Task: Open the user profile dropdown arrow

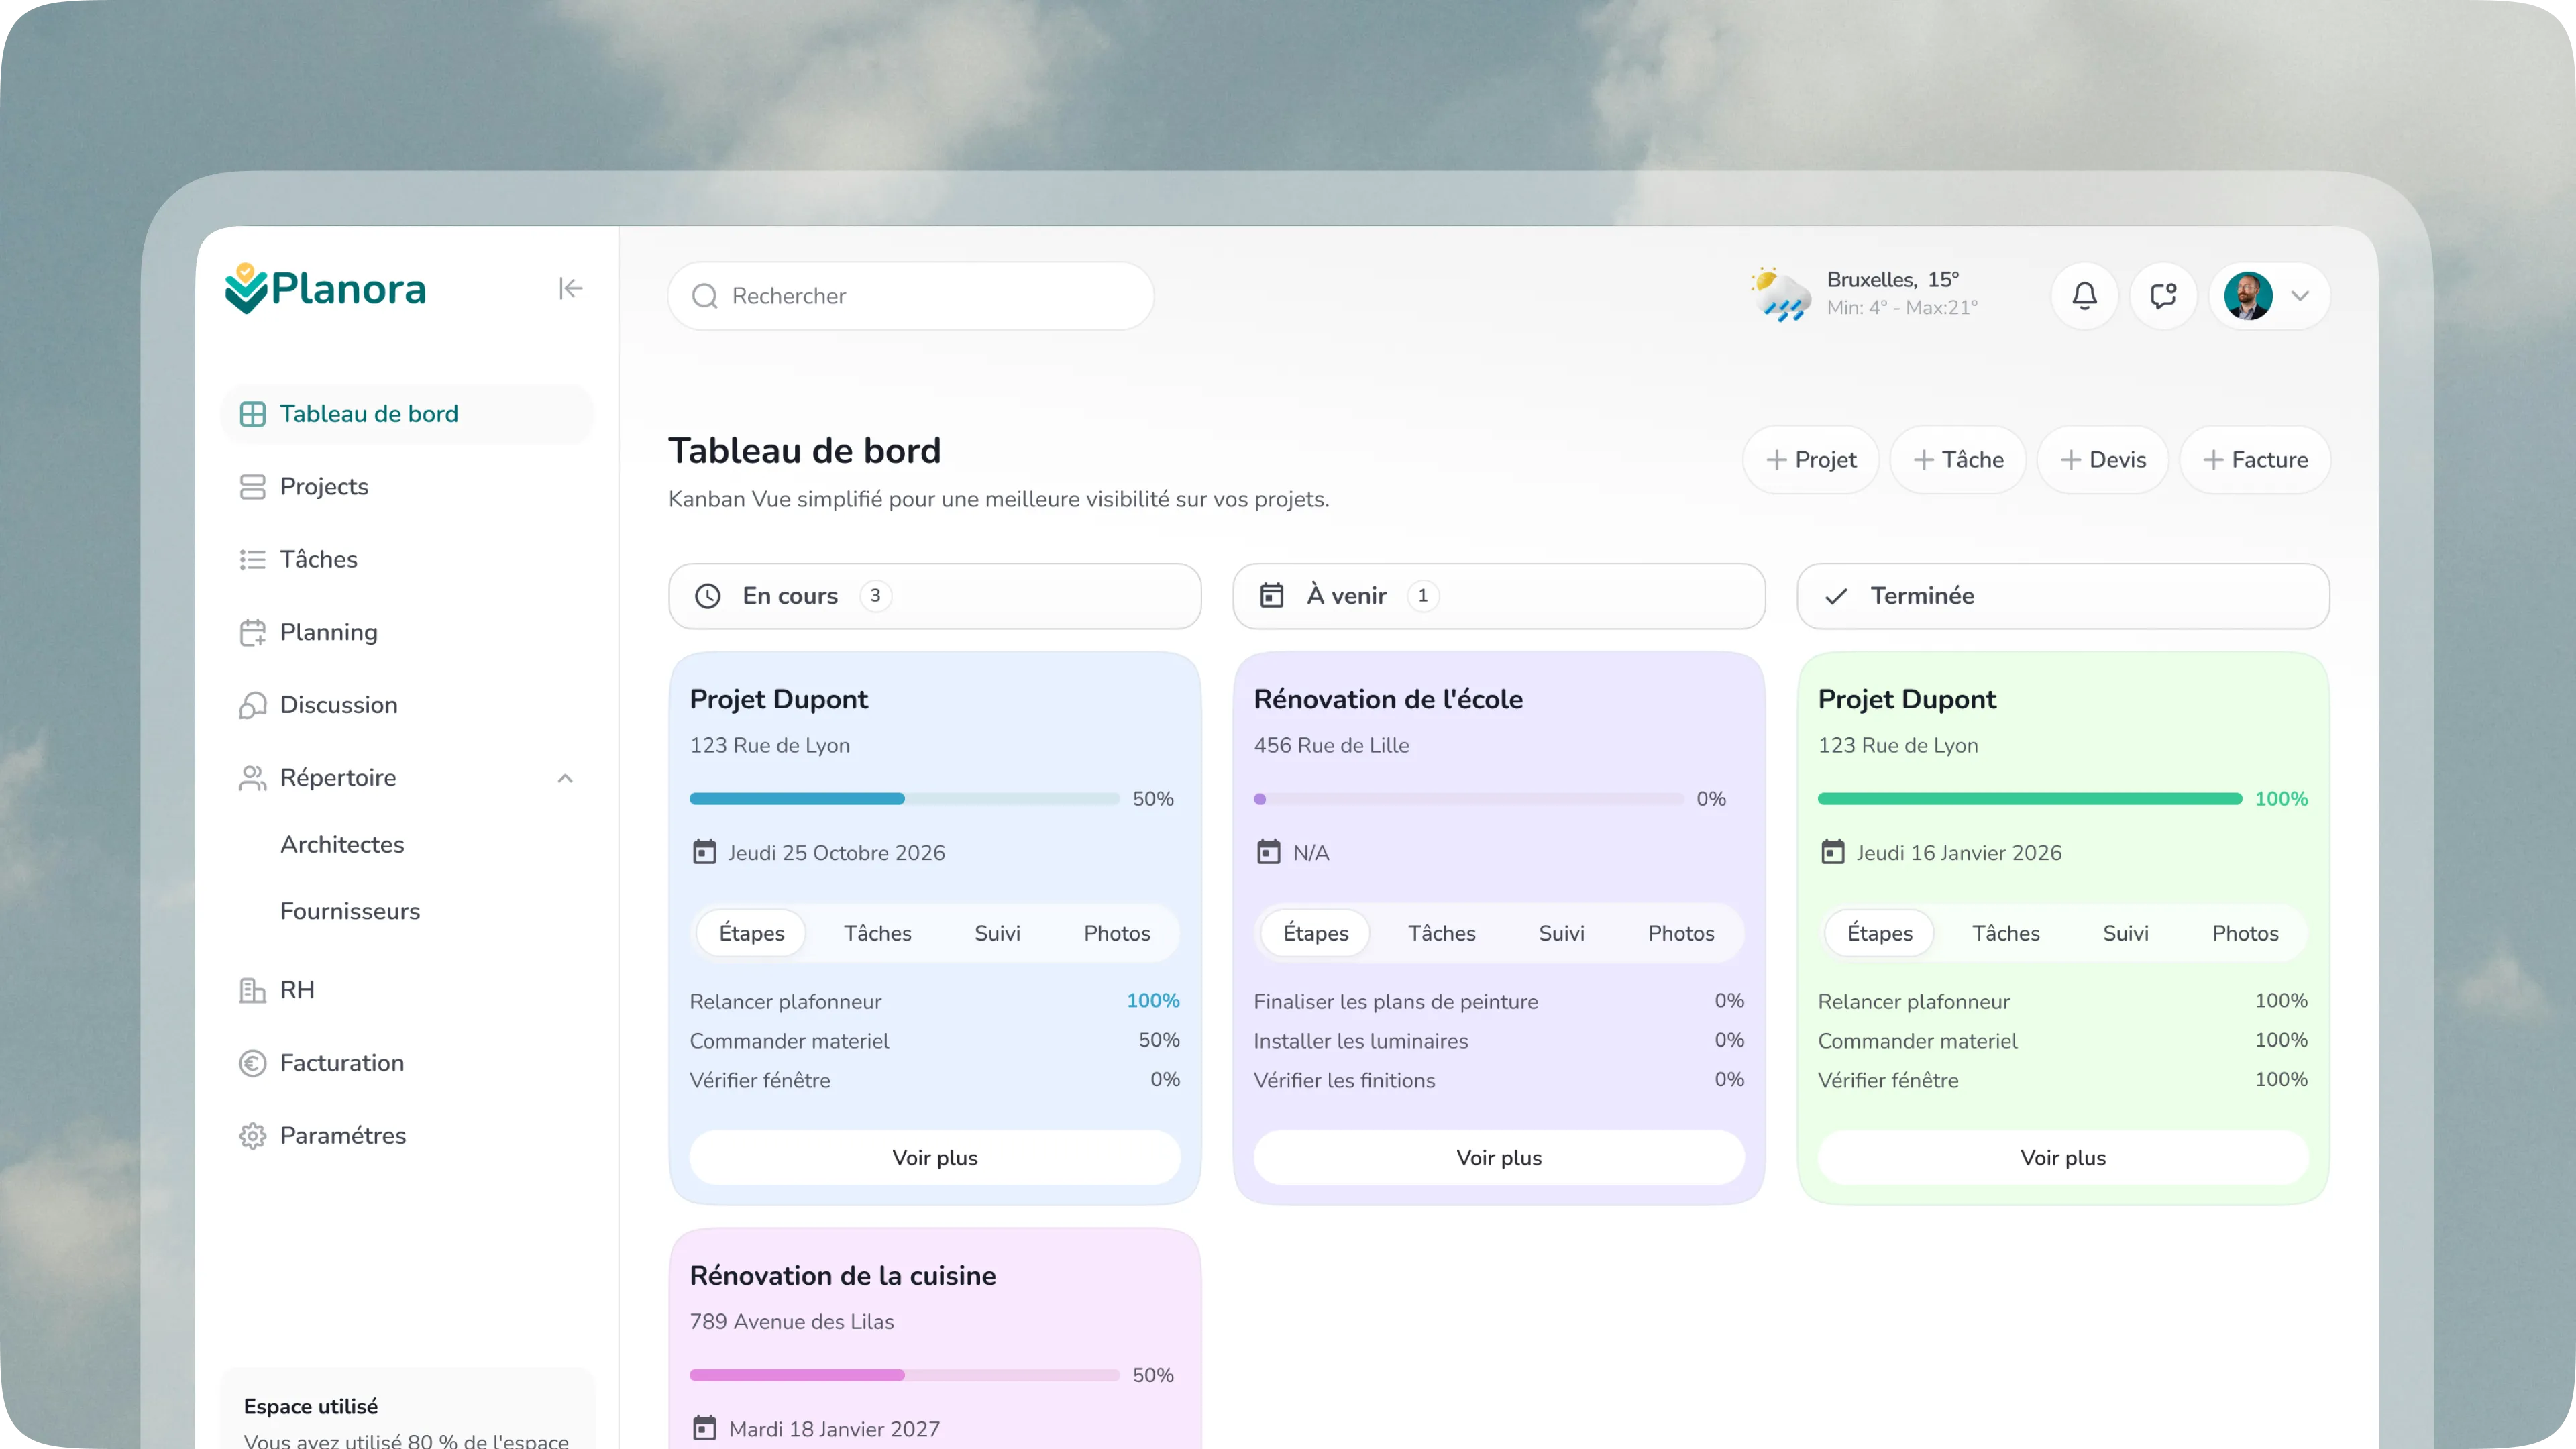Action: (x=2300, y=296)
